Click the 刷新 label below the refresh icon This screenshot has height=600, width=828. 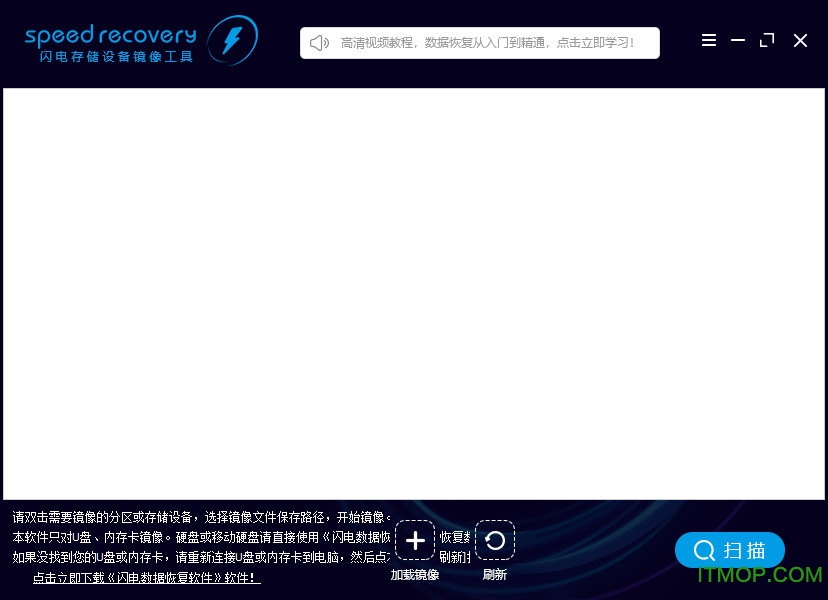[x=495, y=574]
